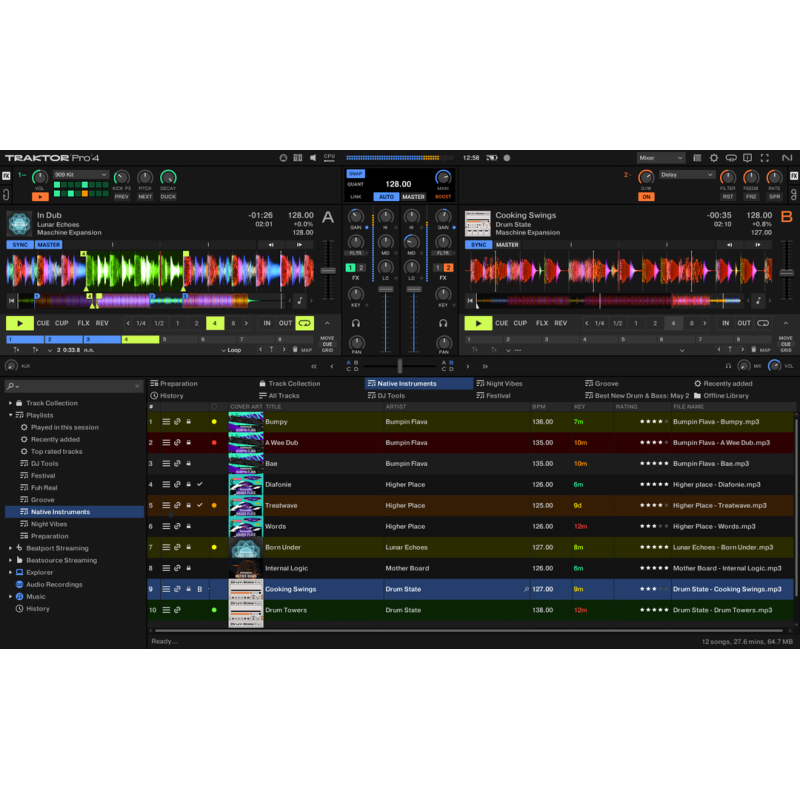Click the MIDI loop icon in header
This screenshot has height=800, width=800.
(x=731, y=158)
